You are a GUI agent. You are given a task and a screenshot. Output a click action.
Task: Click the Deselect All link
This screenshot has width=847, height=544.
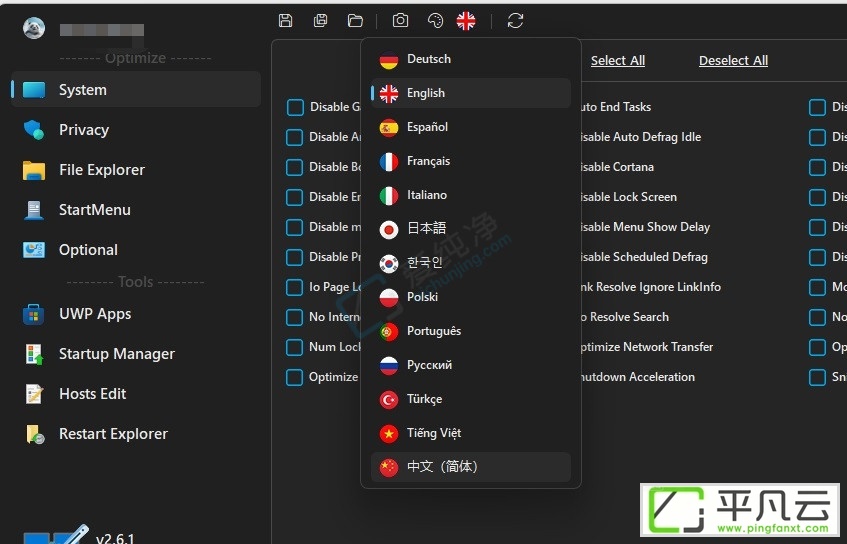733,61
